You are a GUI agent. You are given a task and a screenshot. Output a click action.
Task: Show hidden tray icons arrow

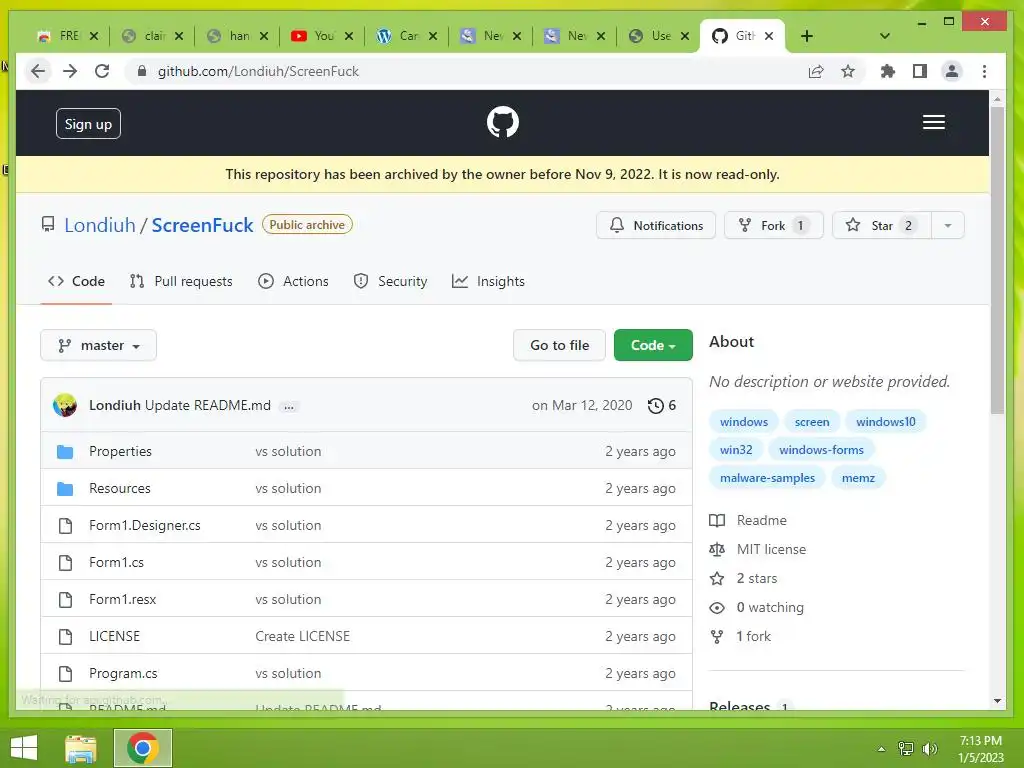coord(882,750)
